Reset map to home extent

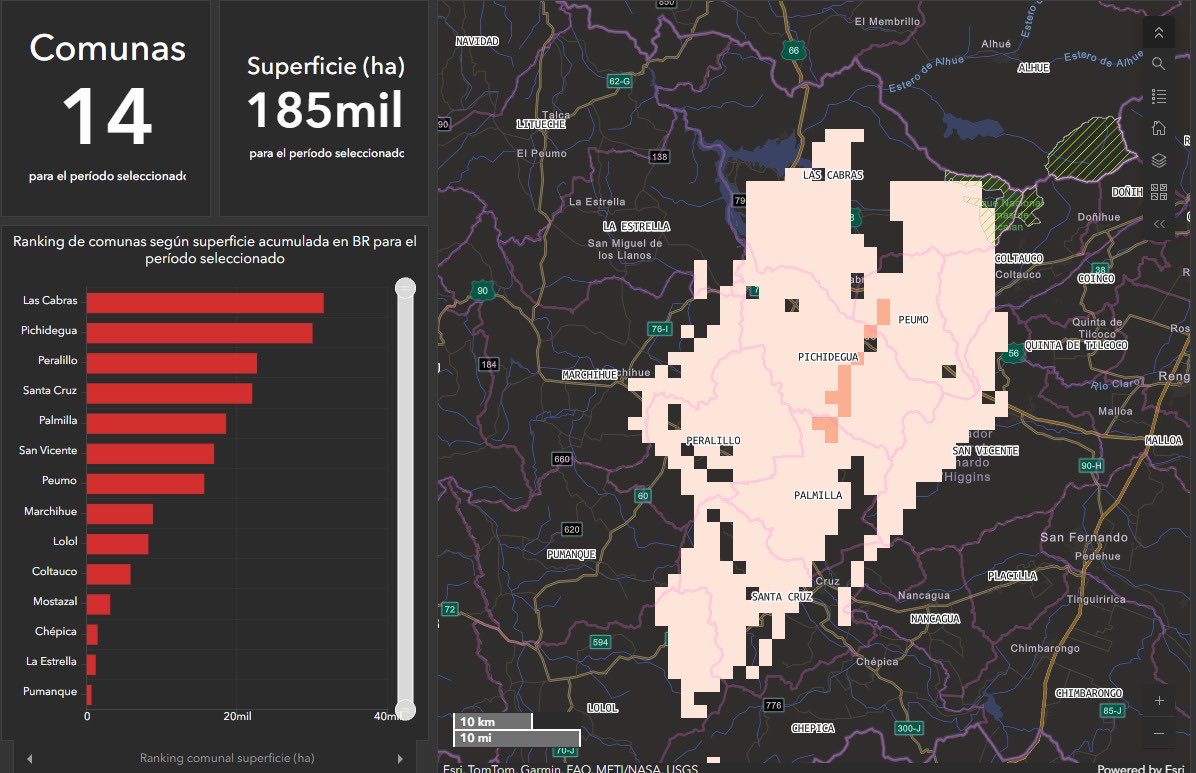pos(1159,128)
